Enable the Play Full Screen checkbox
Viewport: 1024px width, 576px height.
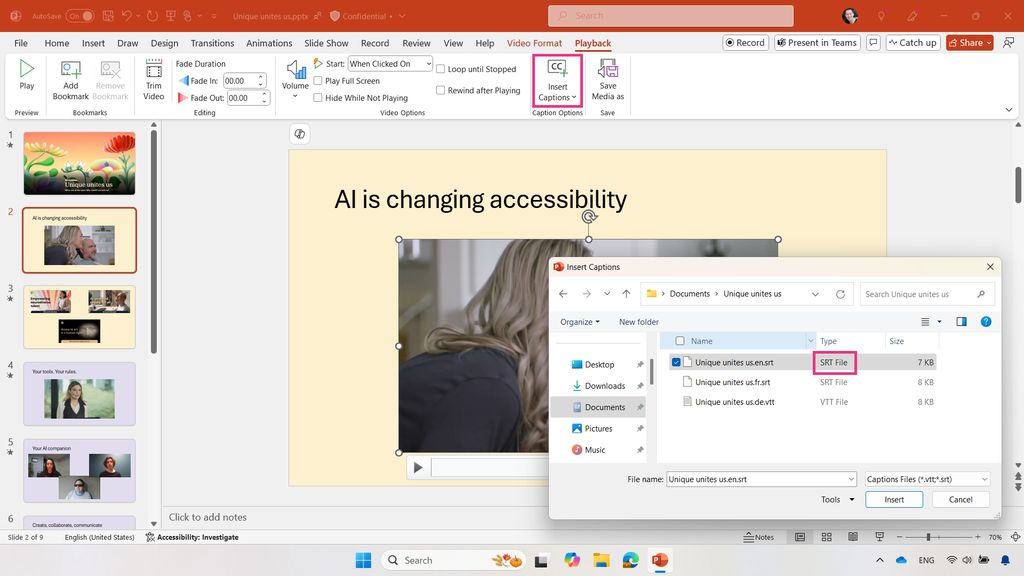click(x=318, y=81)
